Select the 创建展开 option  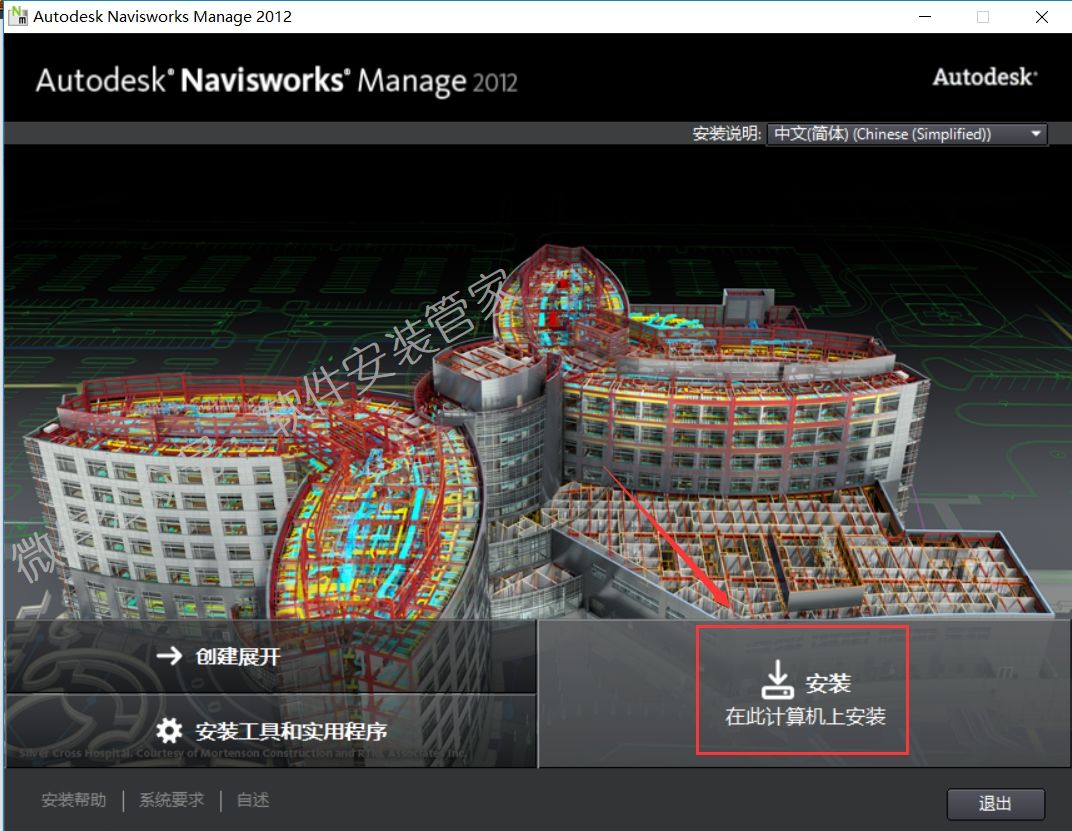tap(238, 656)
